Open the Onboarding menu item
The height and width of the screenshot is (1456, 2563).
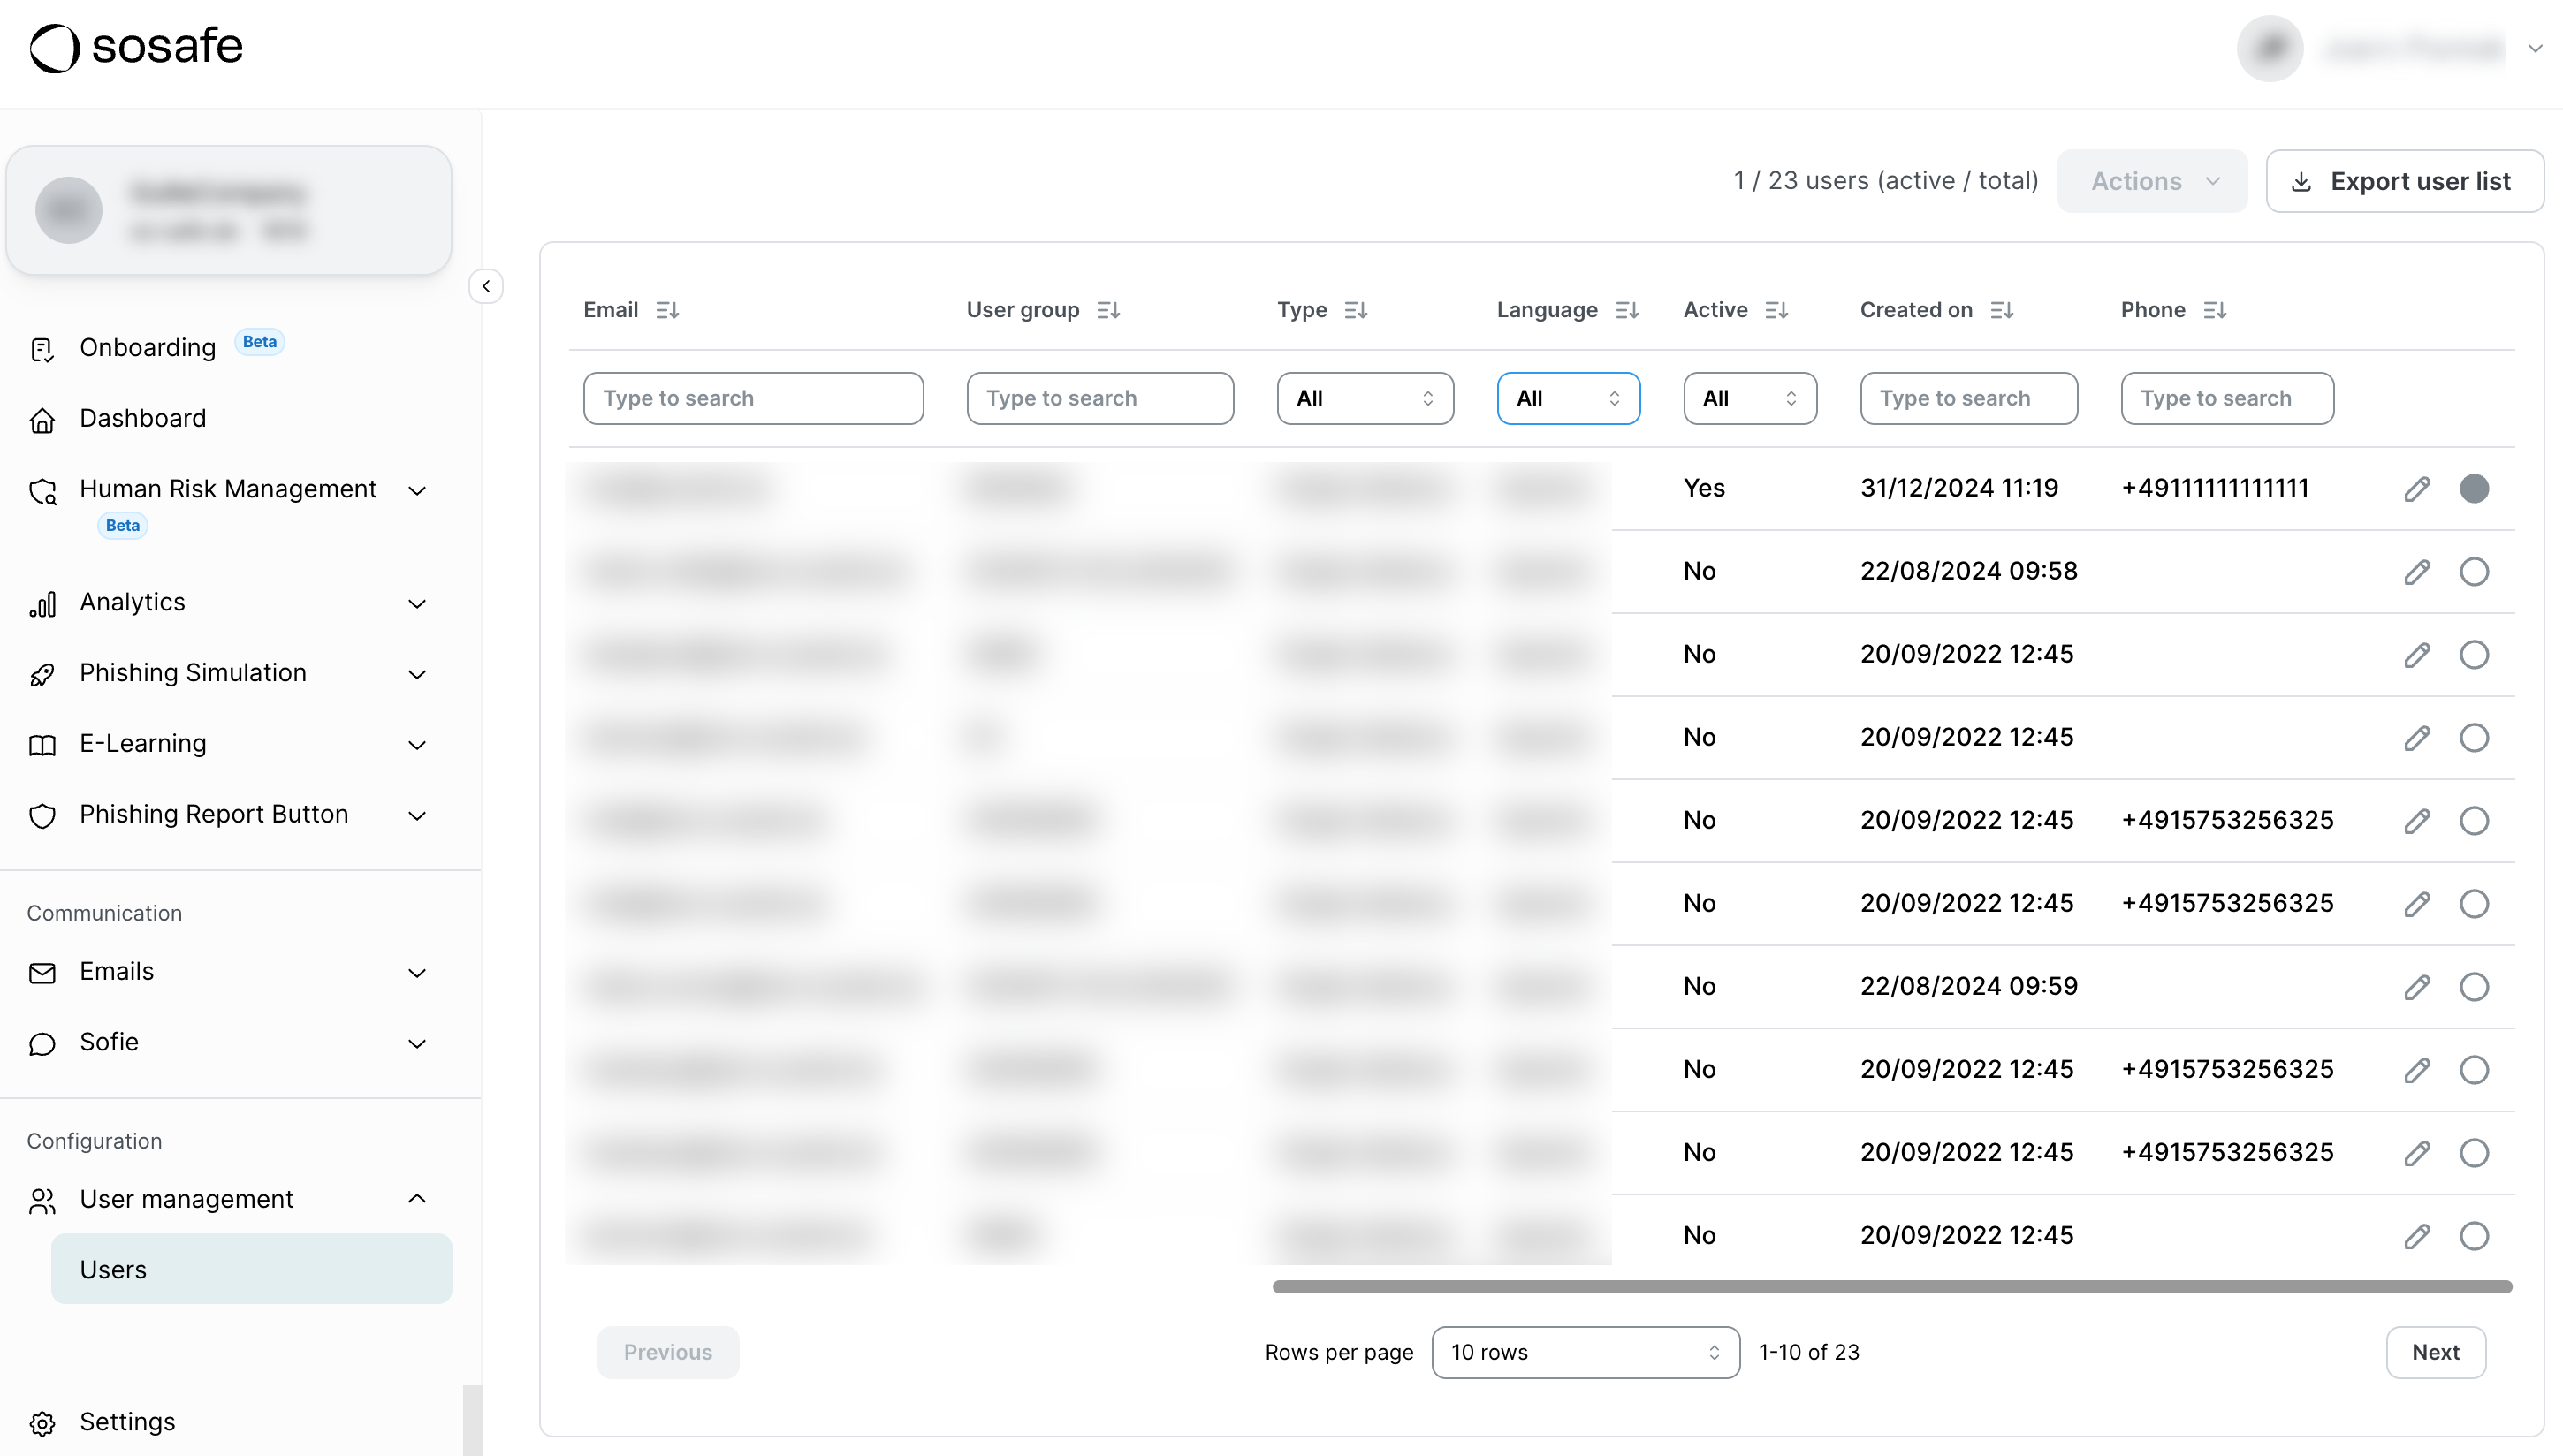(x=148, y=348)
